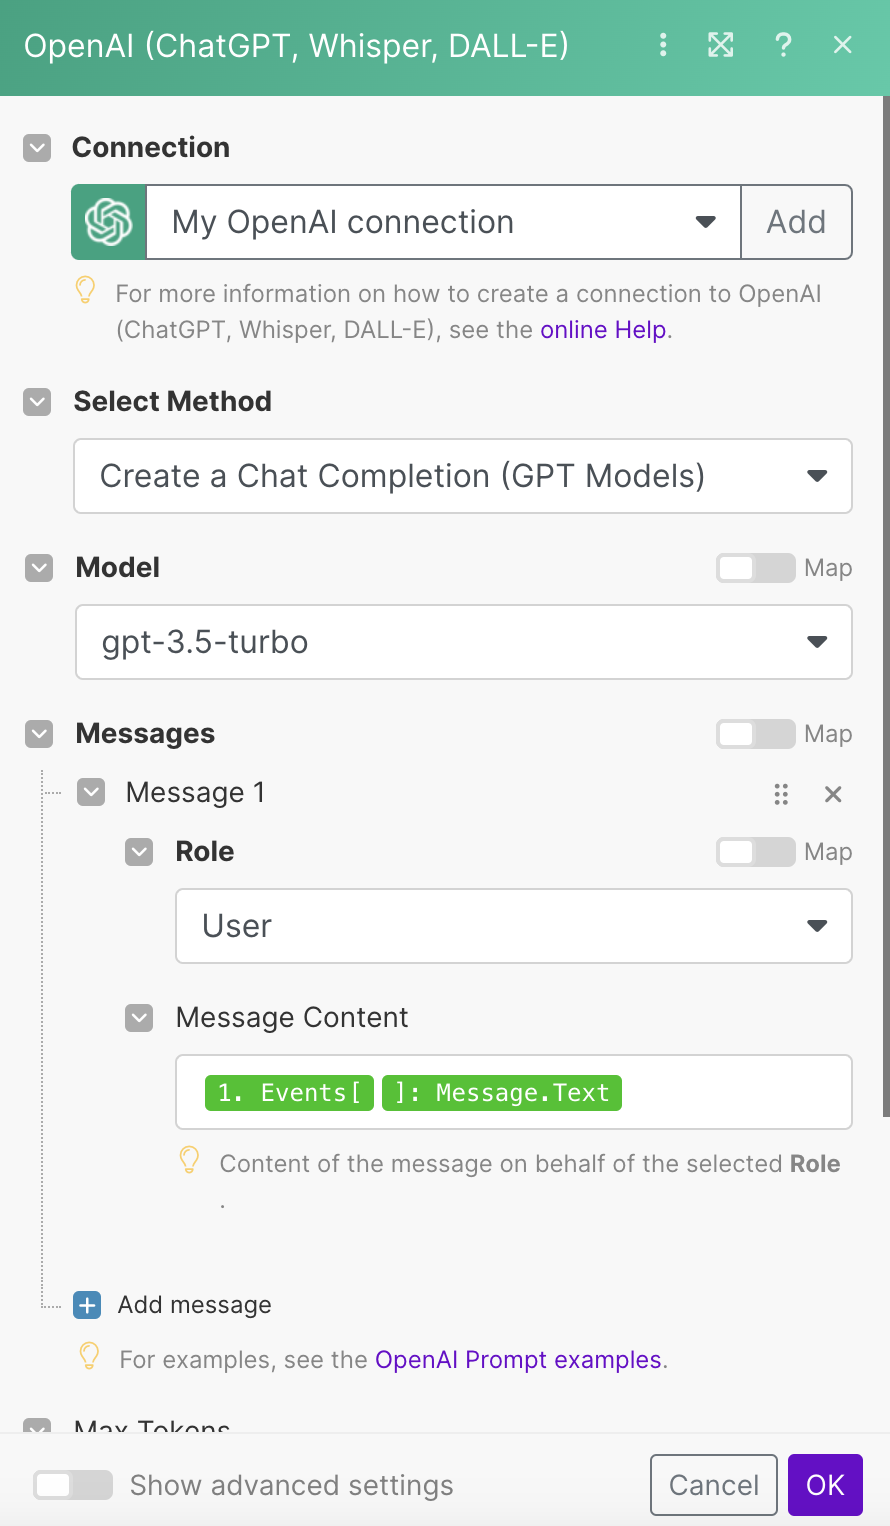Screen dimensions: 890x1526
Task: Toggle the Map switch for Model
Action: click(755, 568)
